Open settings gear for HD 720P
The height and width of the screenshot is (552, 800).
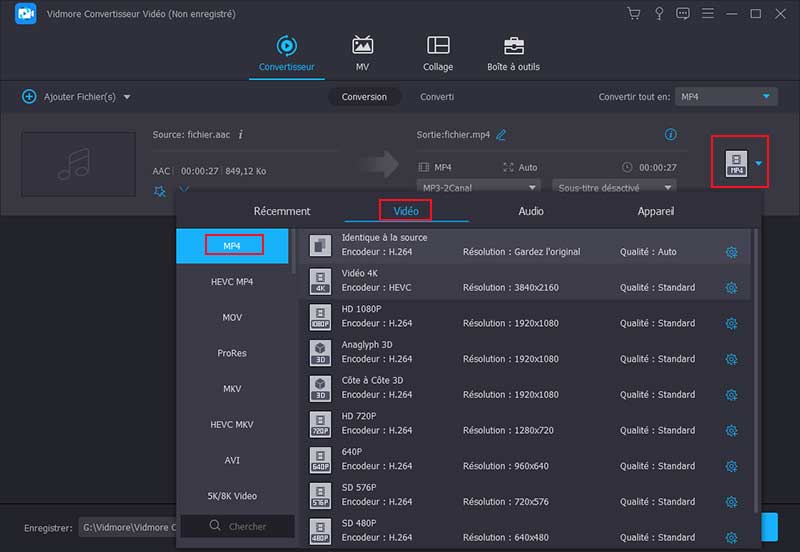[731, 431]
